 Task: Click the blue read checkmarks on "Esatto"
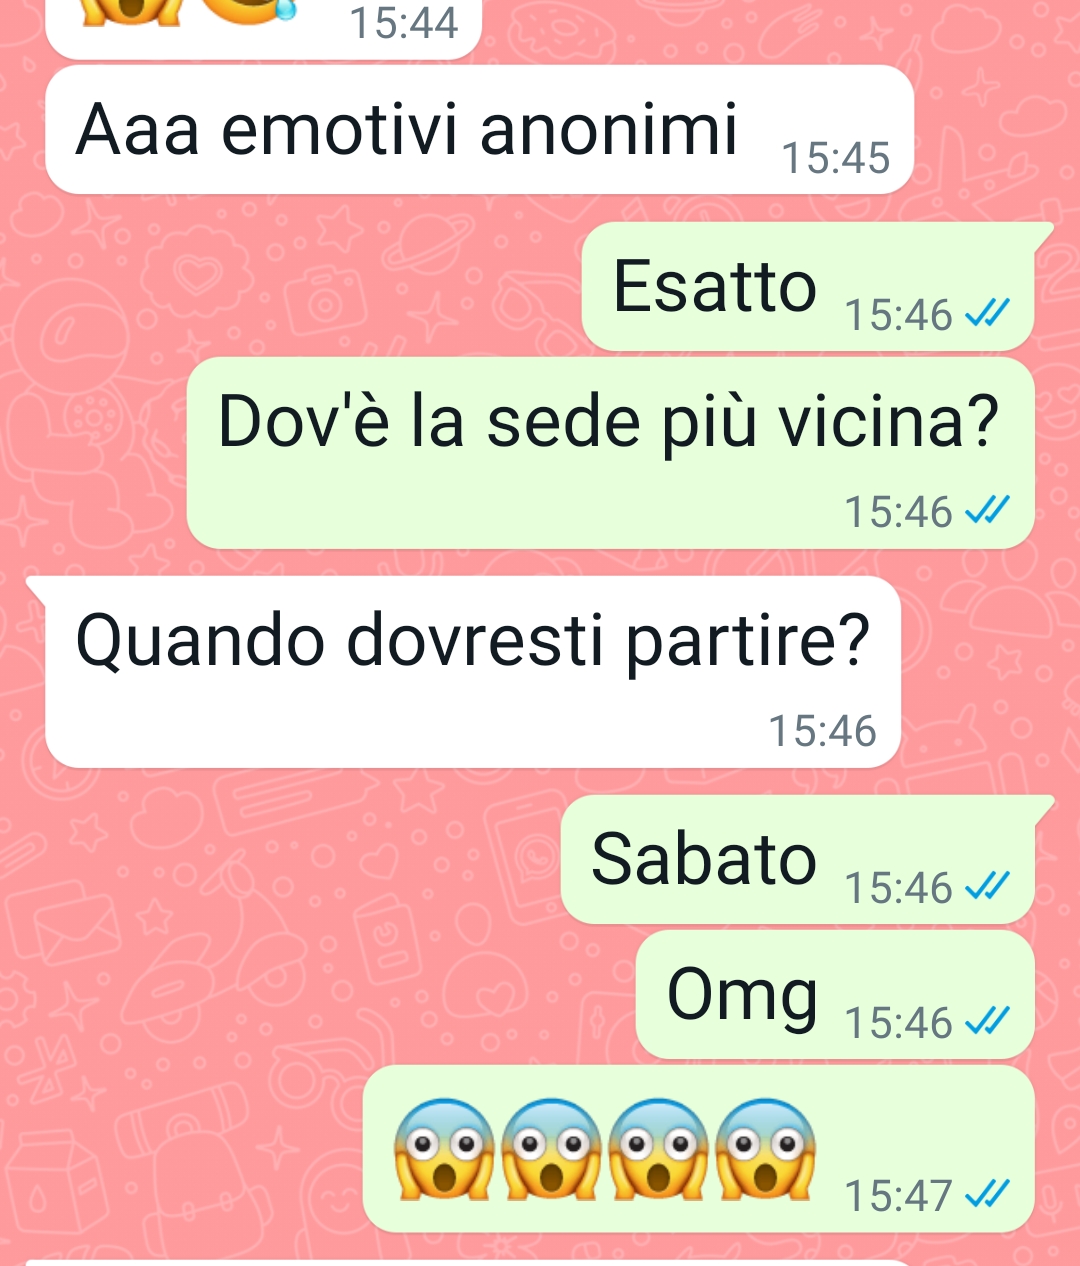click(x=987, y=314)
